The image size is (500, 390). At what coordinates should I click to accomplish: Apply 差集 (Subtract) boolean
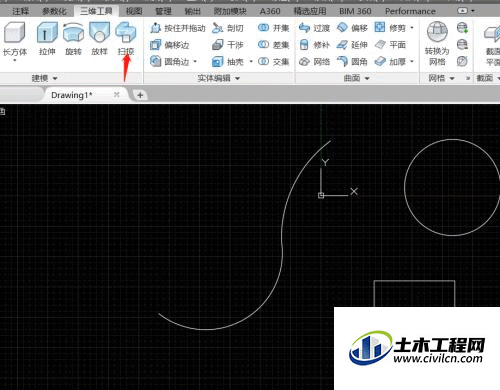coord(273,45)
